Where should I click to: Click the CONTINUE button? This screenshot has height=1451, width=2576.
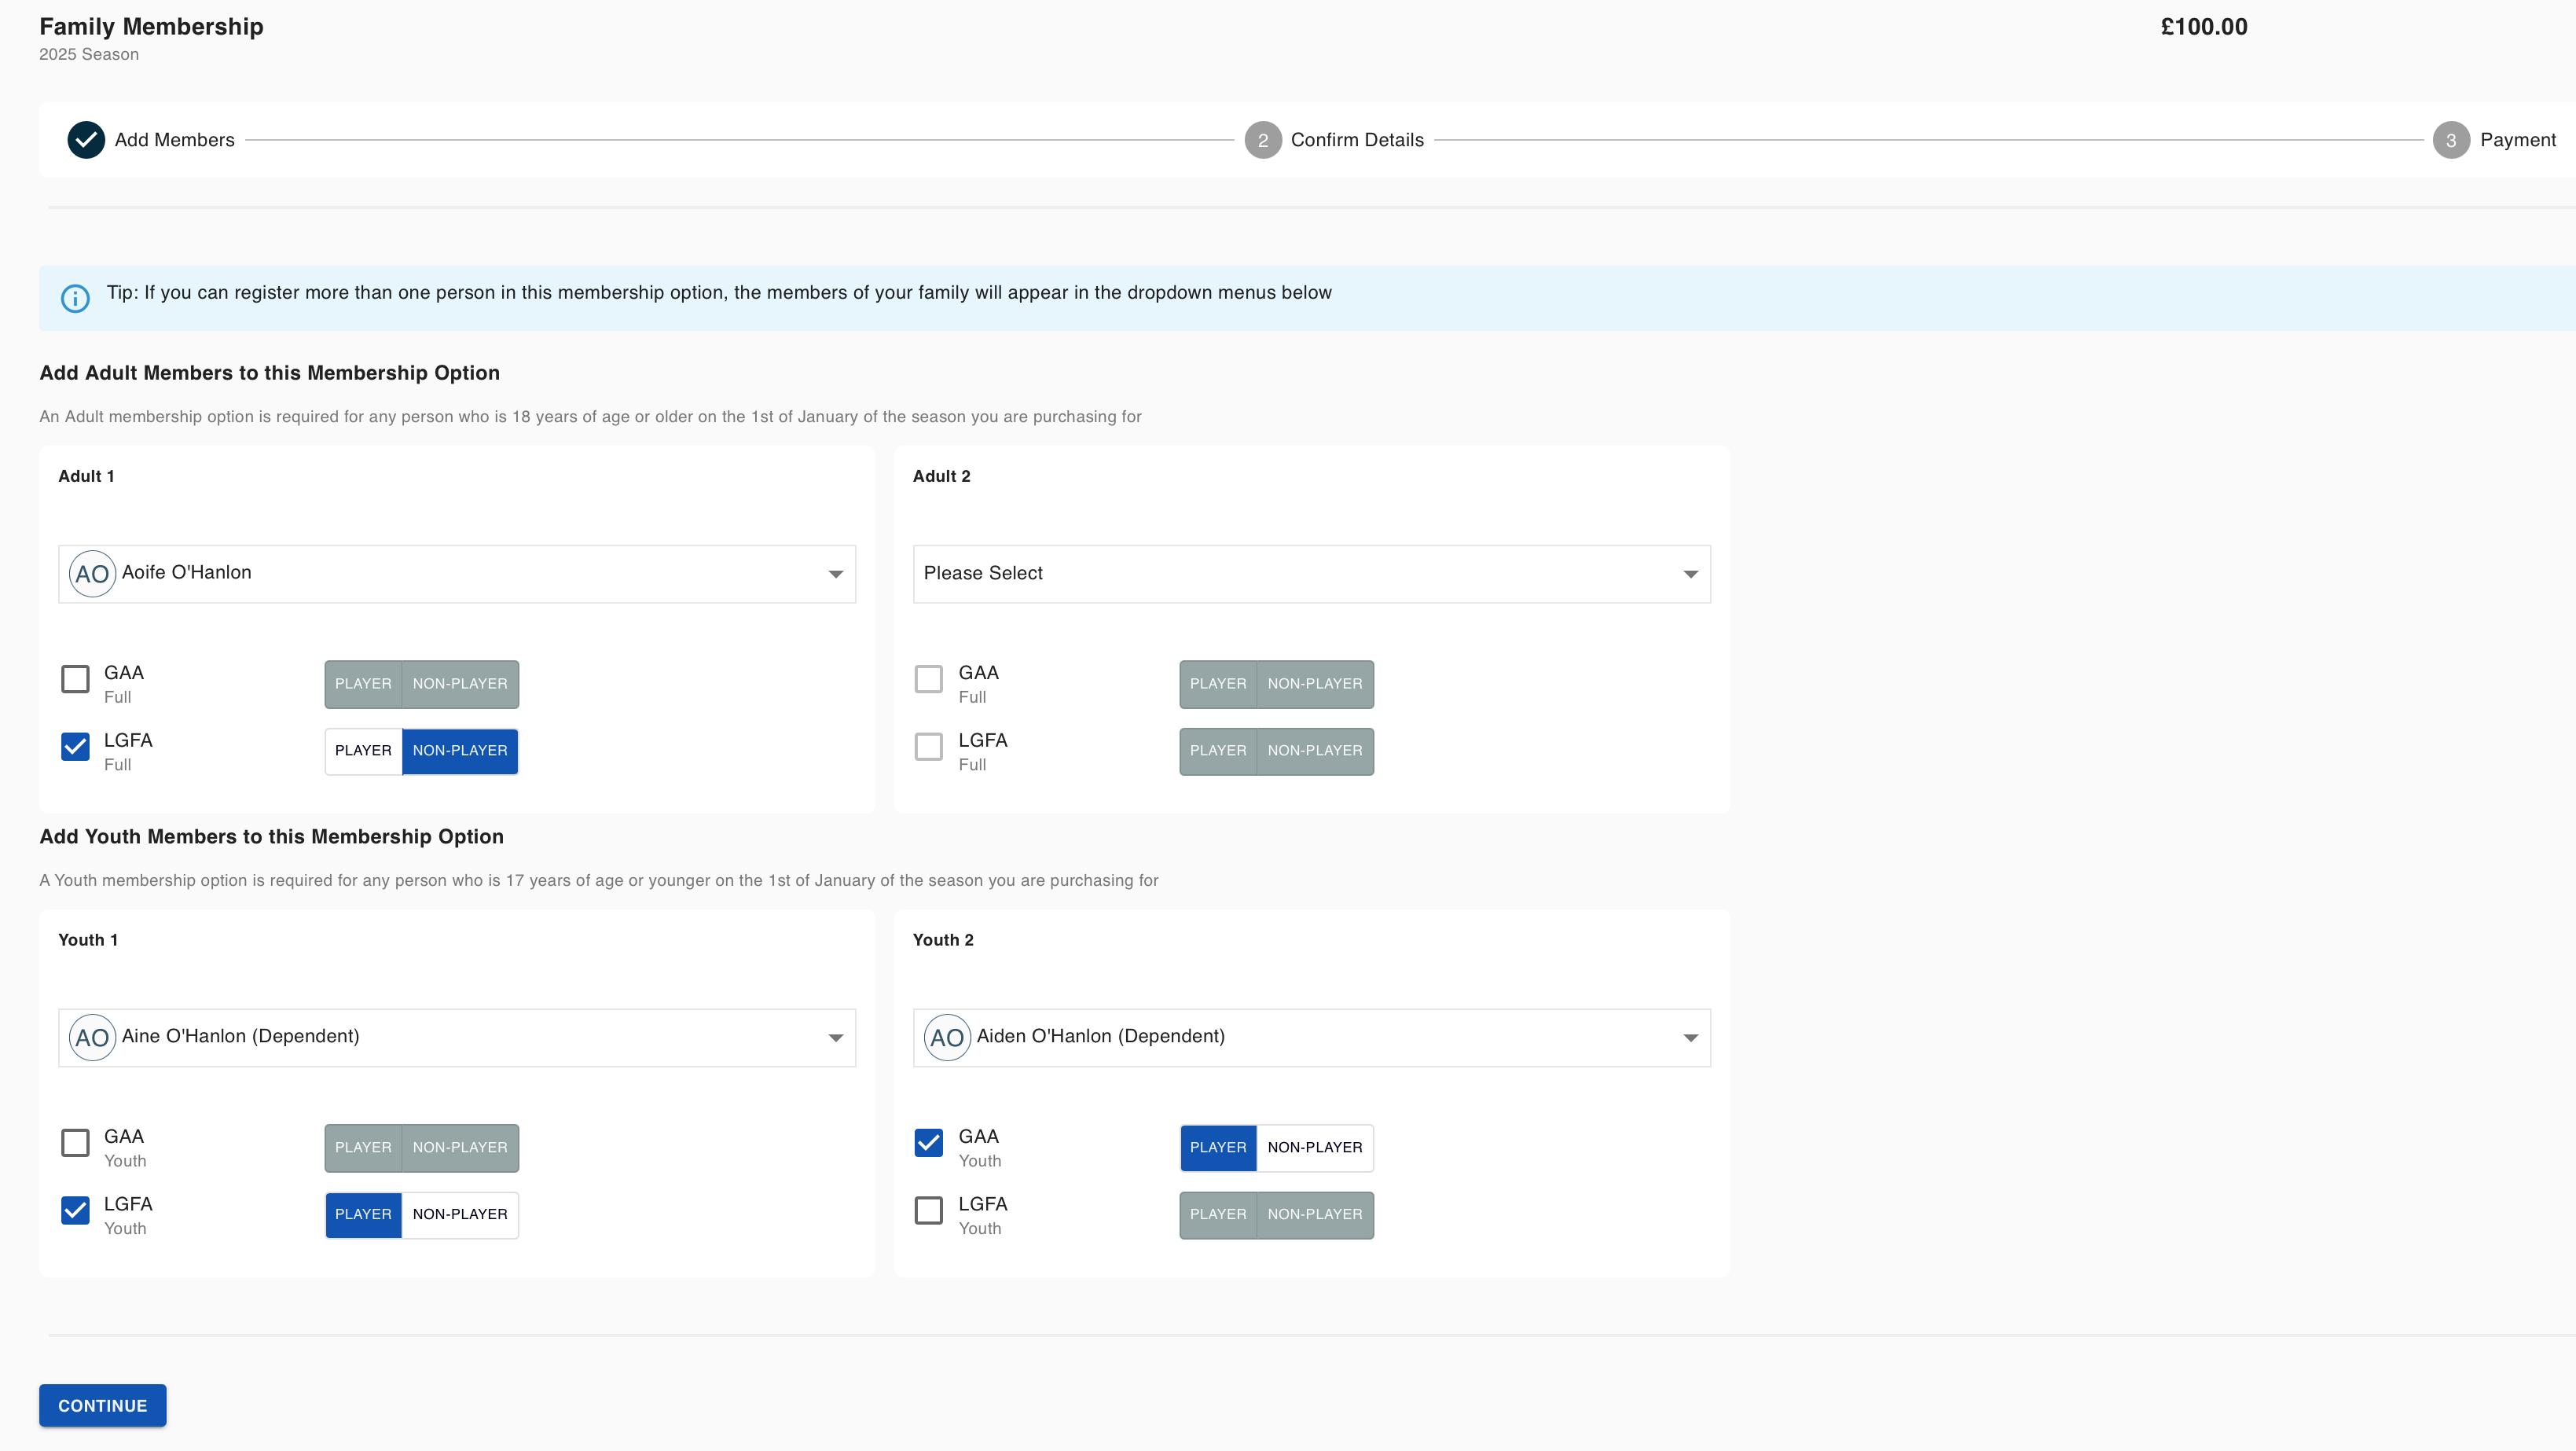tap(103, 1406)
